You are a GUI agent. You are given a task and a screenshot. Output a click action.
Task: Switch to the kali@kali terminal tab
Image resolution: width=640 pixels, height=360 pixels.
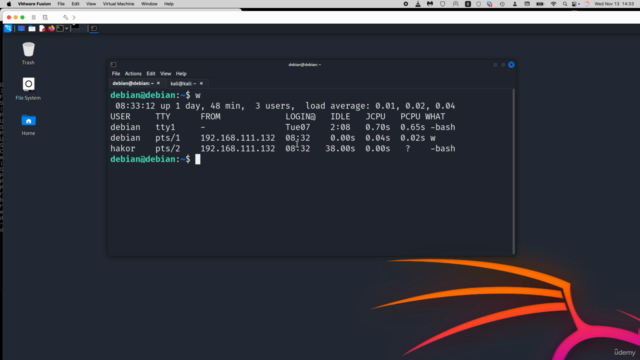coord(183,83)
